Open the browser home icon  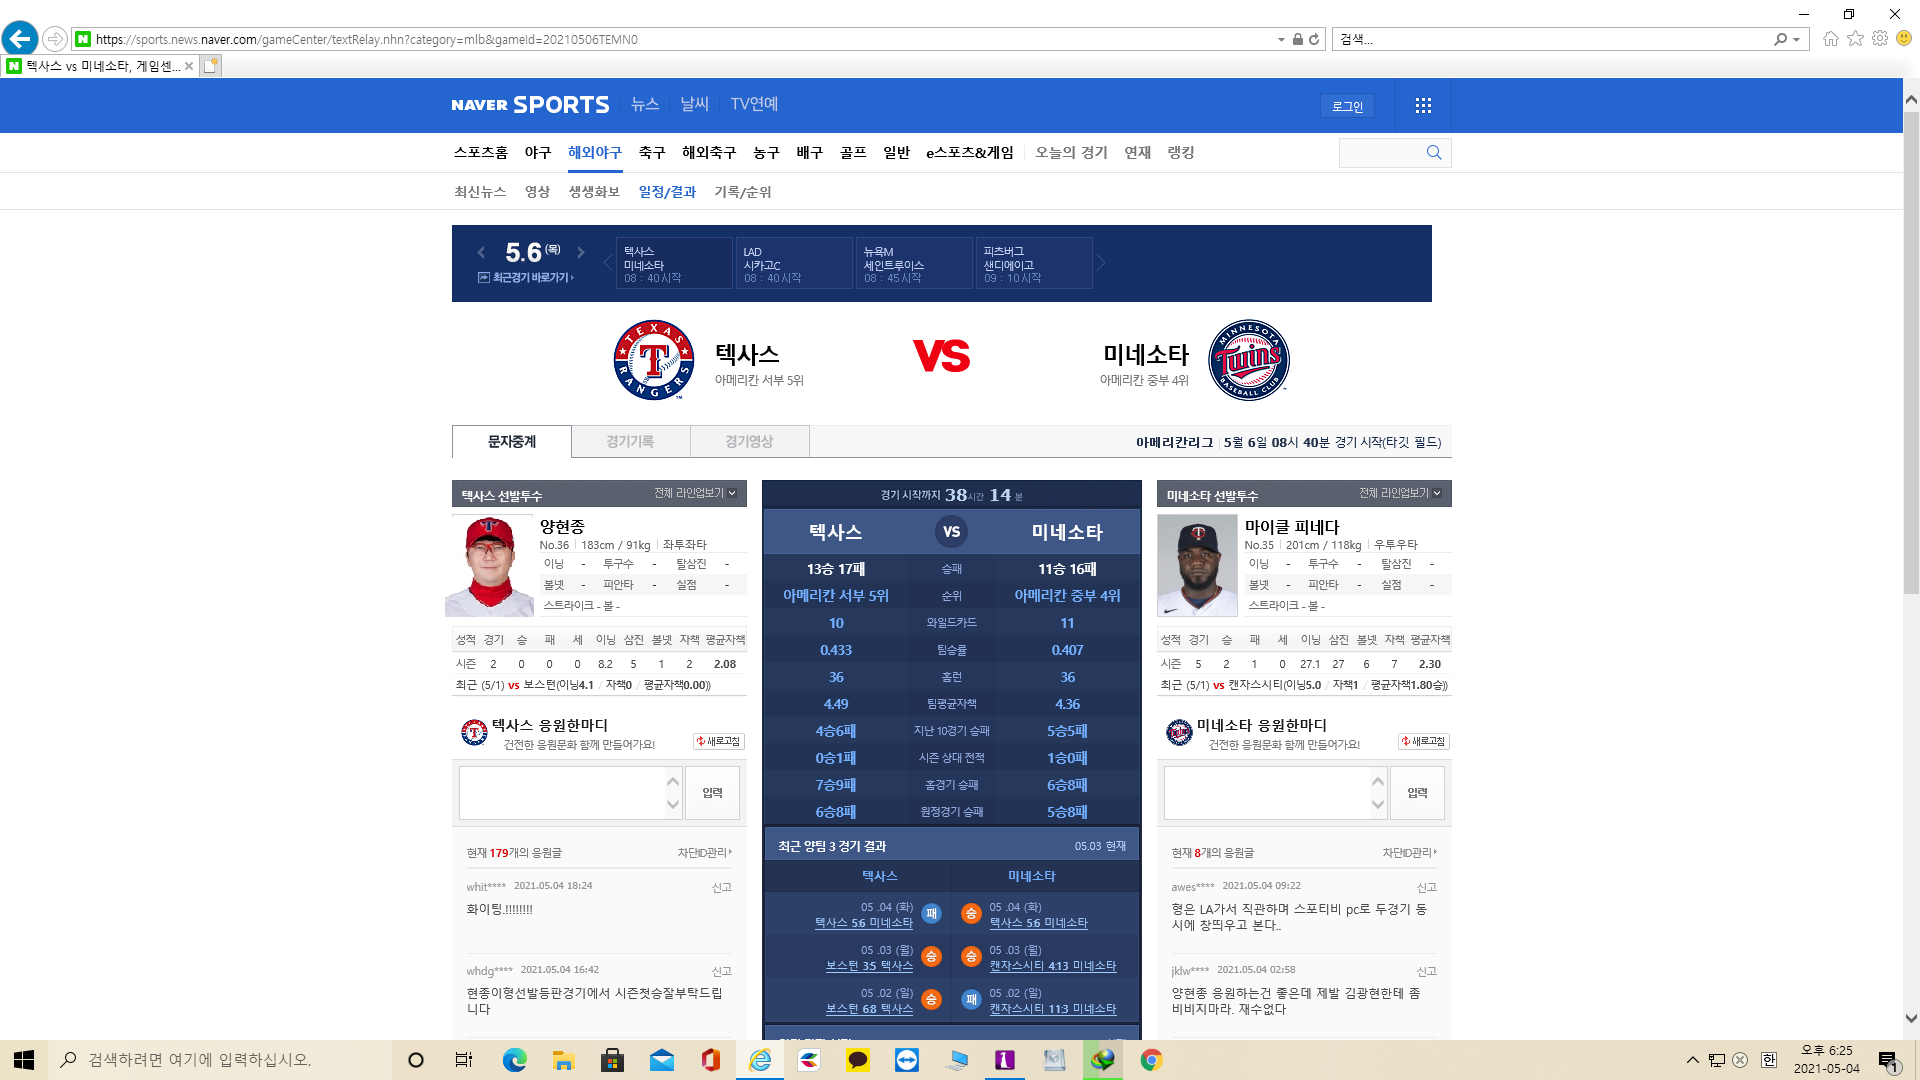(1830, 39)
